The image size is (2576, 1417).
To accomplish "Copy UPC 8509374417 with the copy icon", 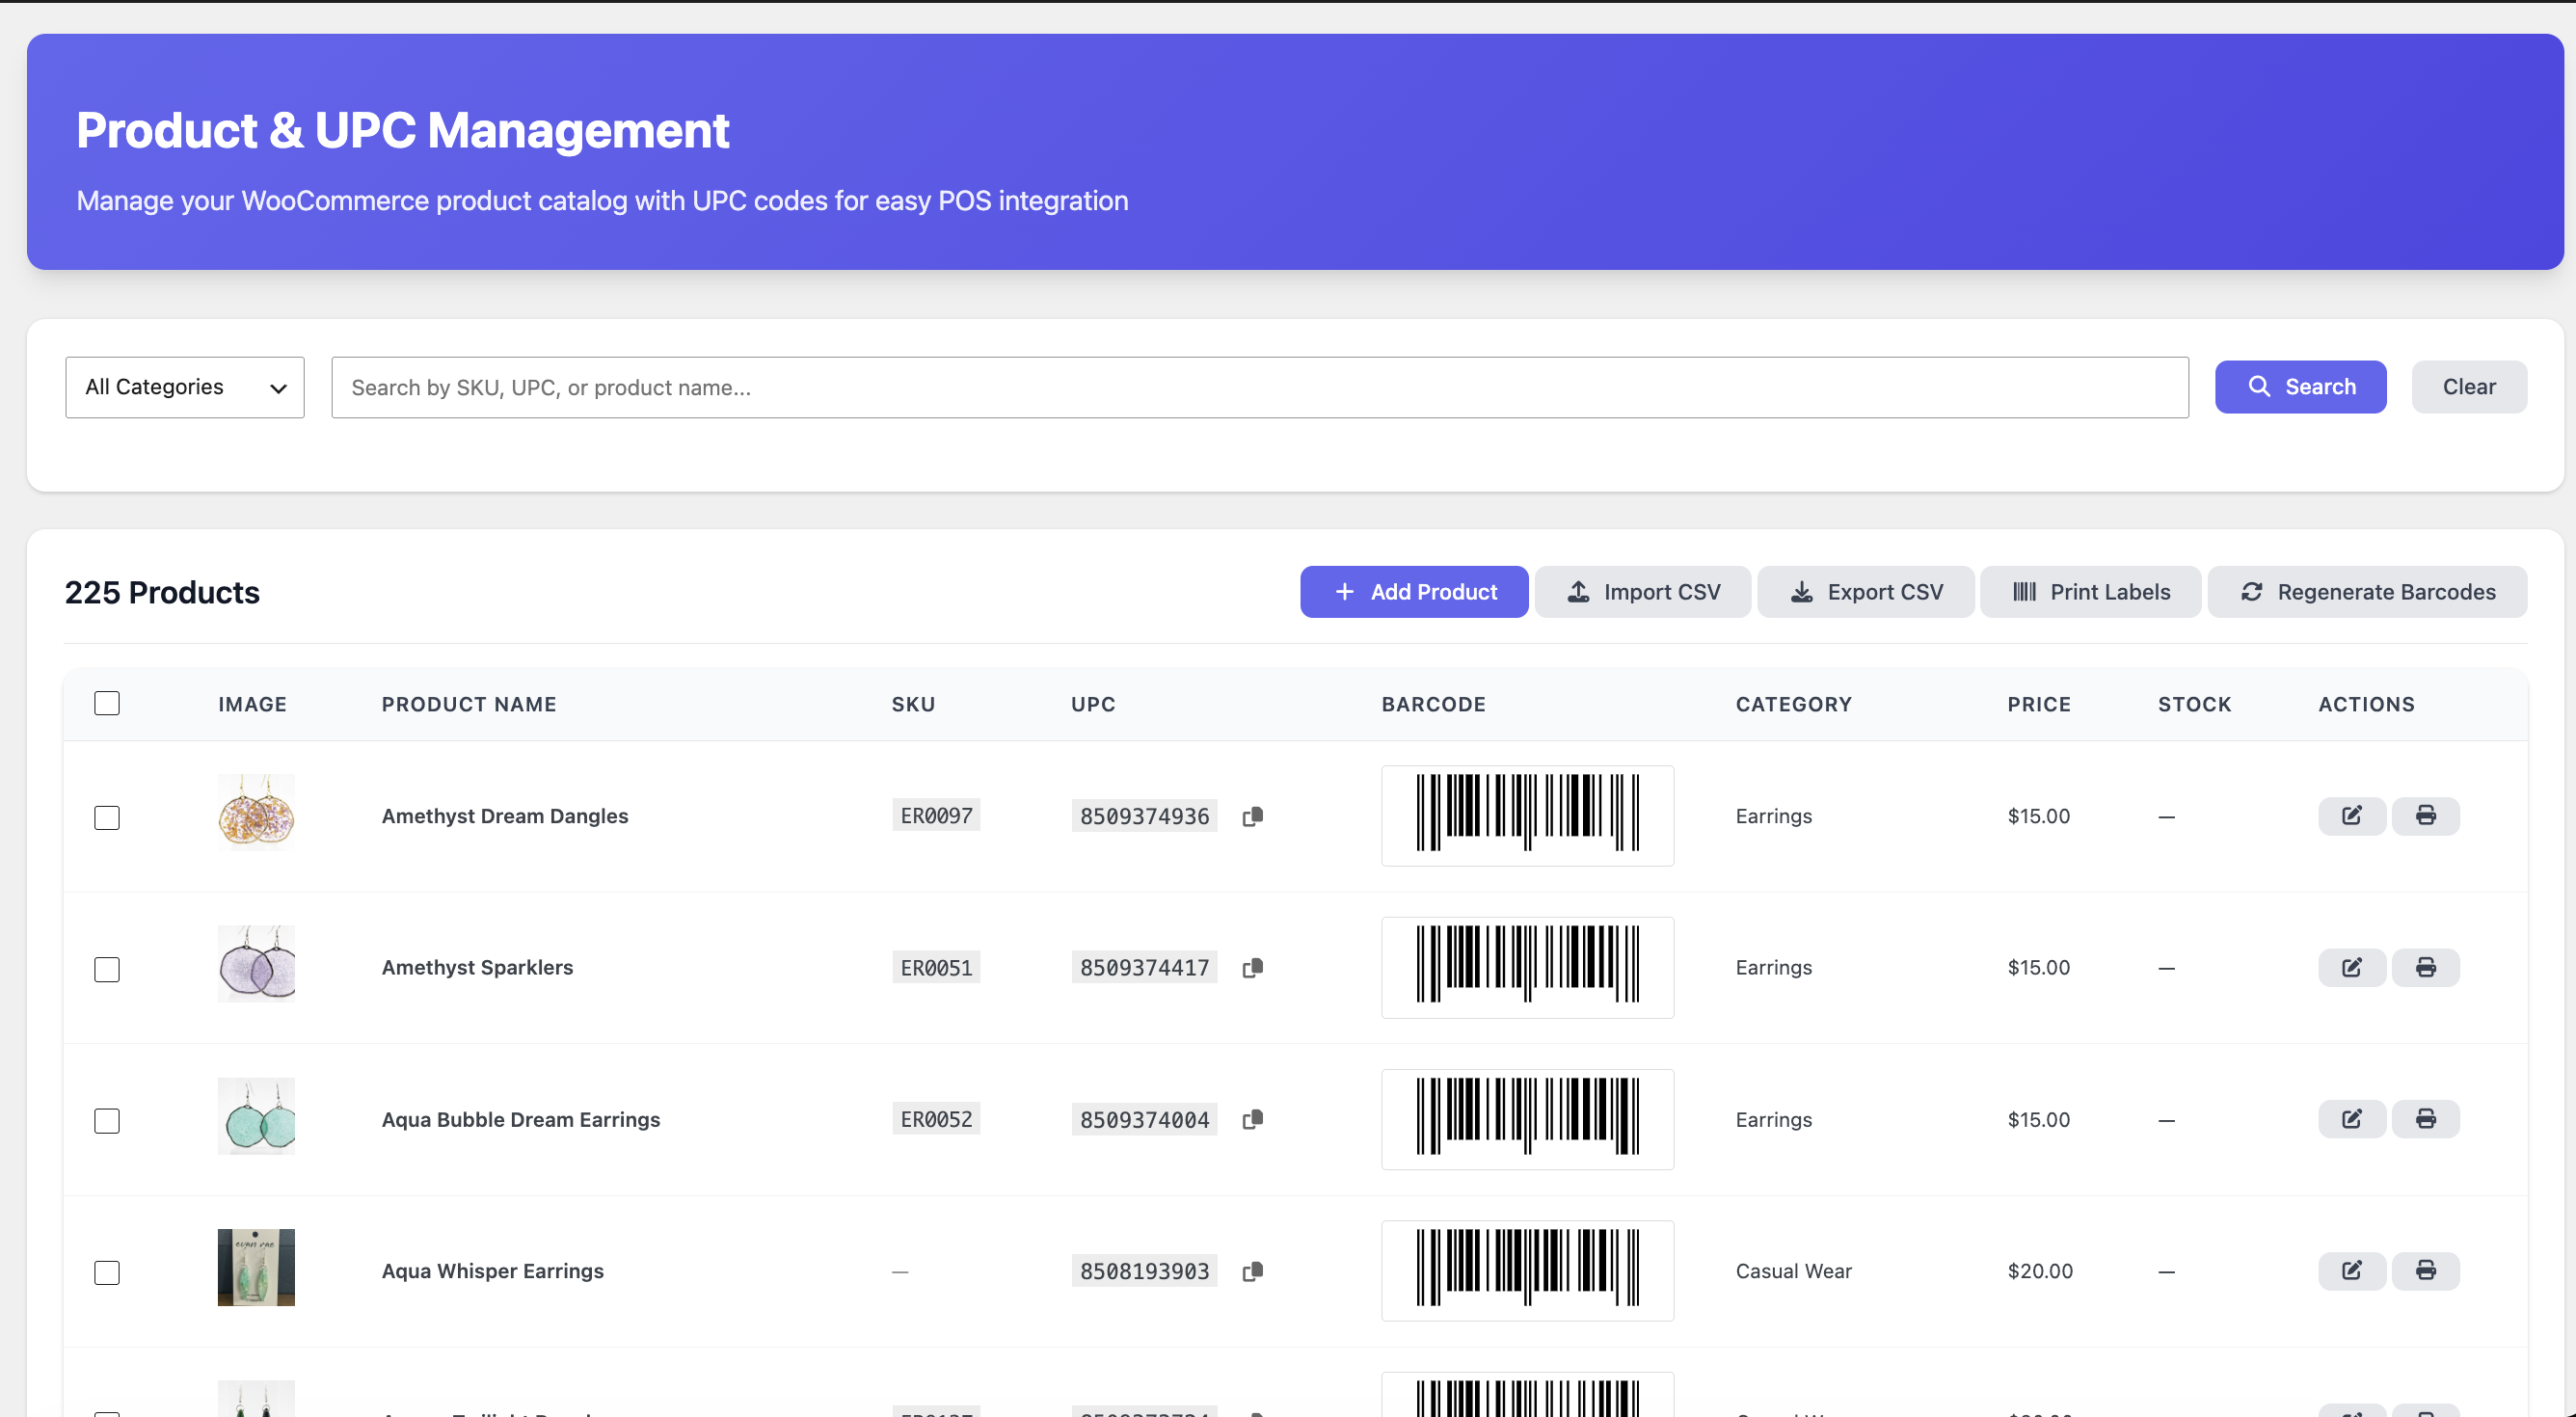I will [x=1252, y=968].
